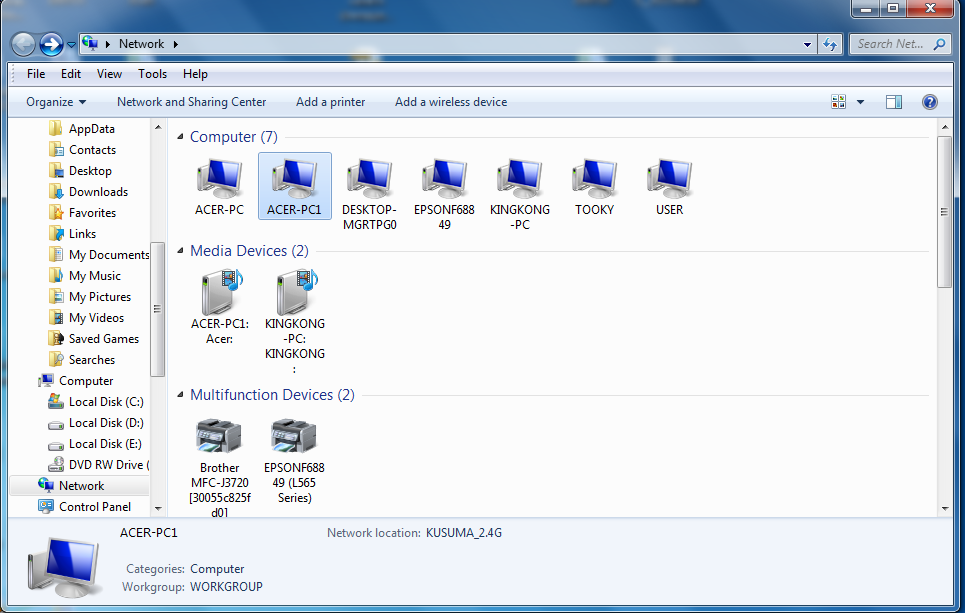Click the navigation pane scroll up arrow
Viewport: 965px width, 613px height.
pos(158,127)
